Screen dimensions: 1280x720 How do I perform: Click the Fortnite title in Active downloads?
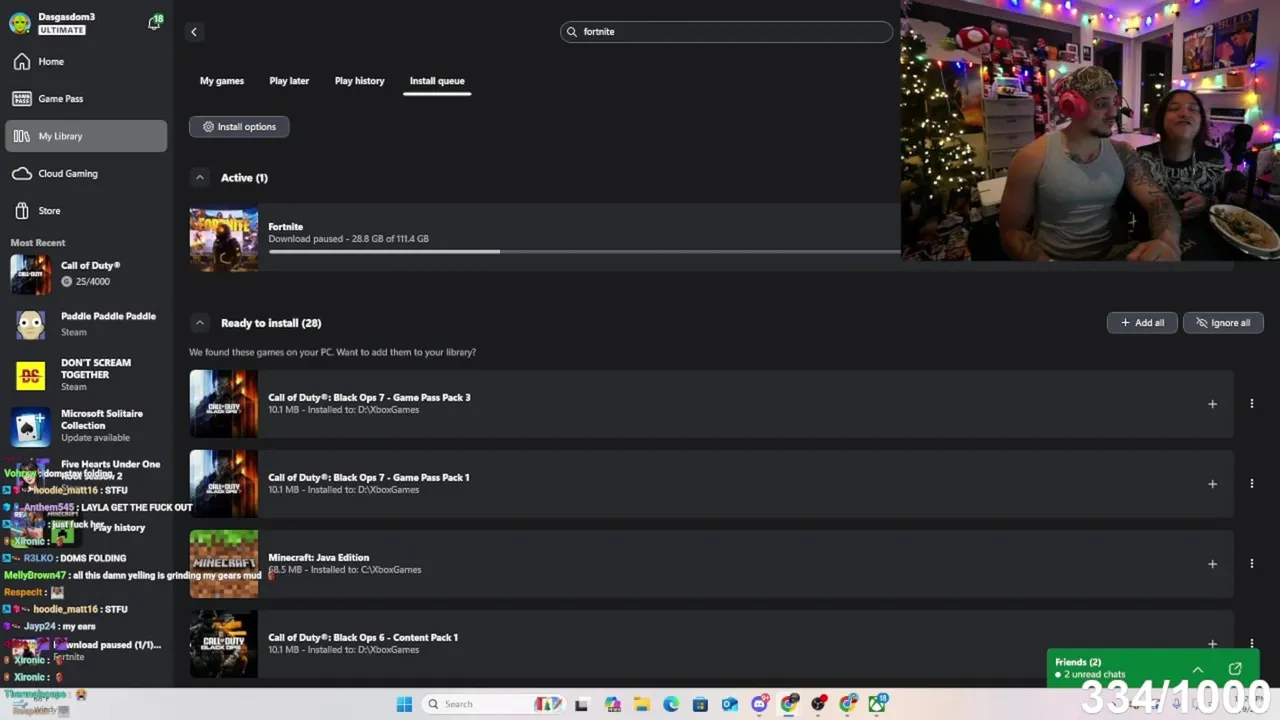pos(285,227)
